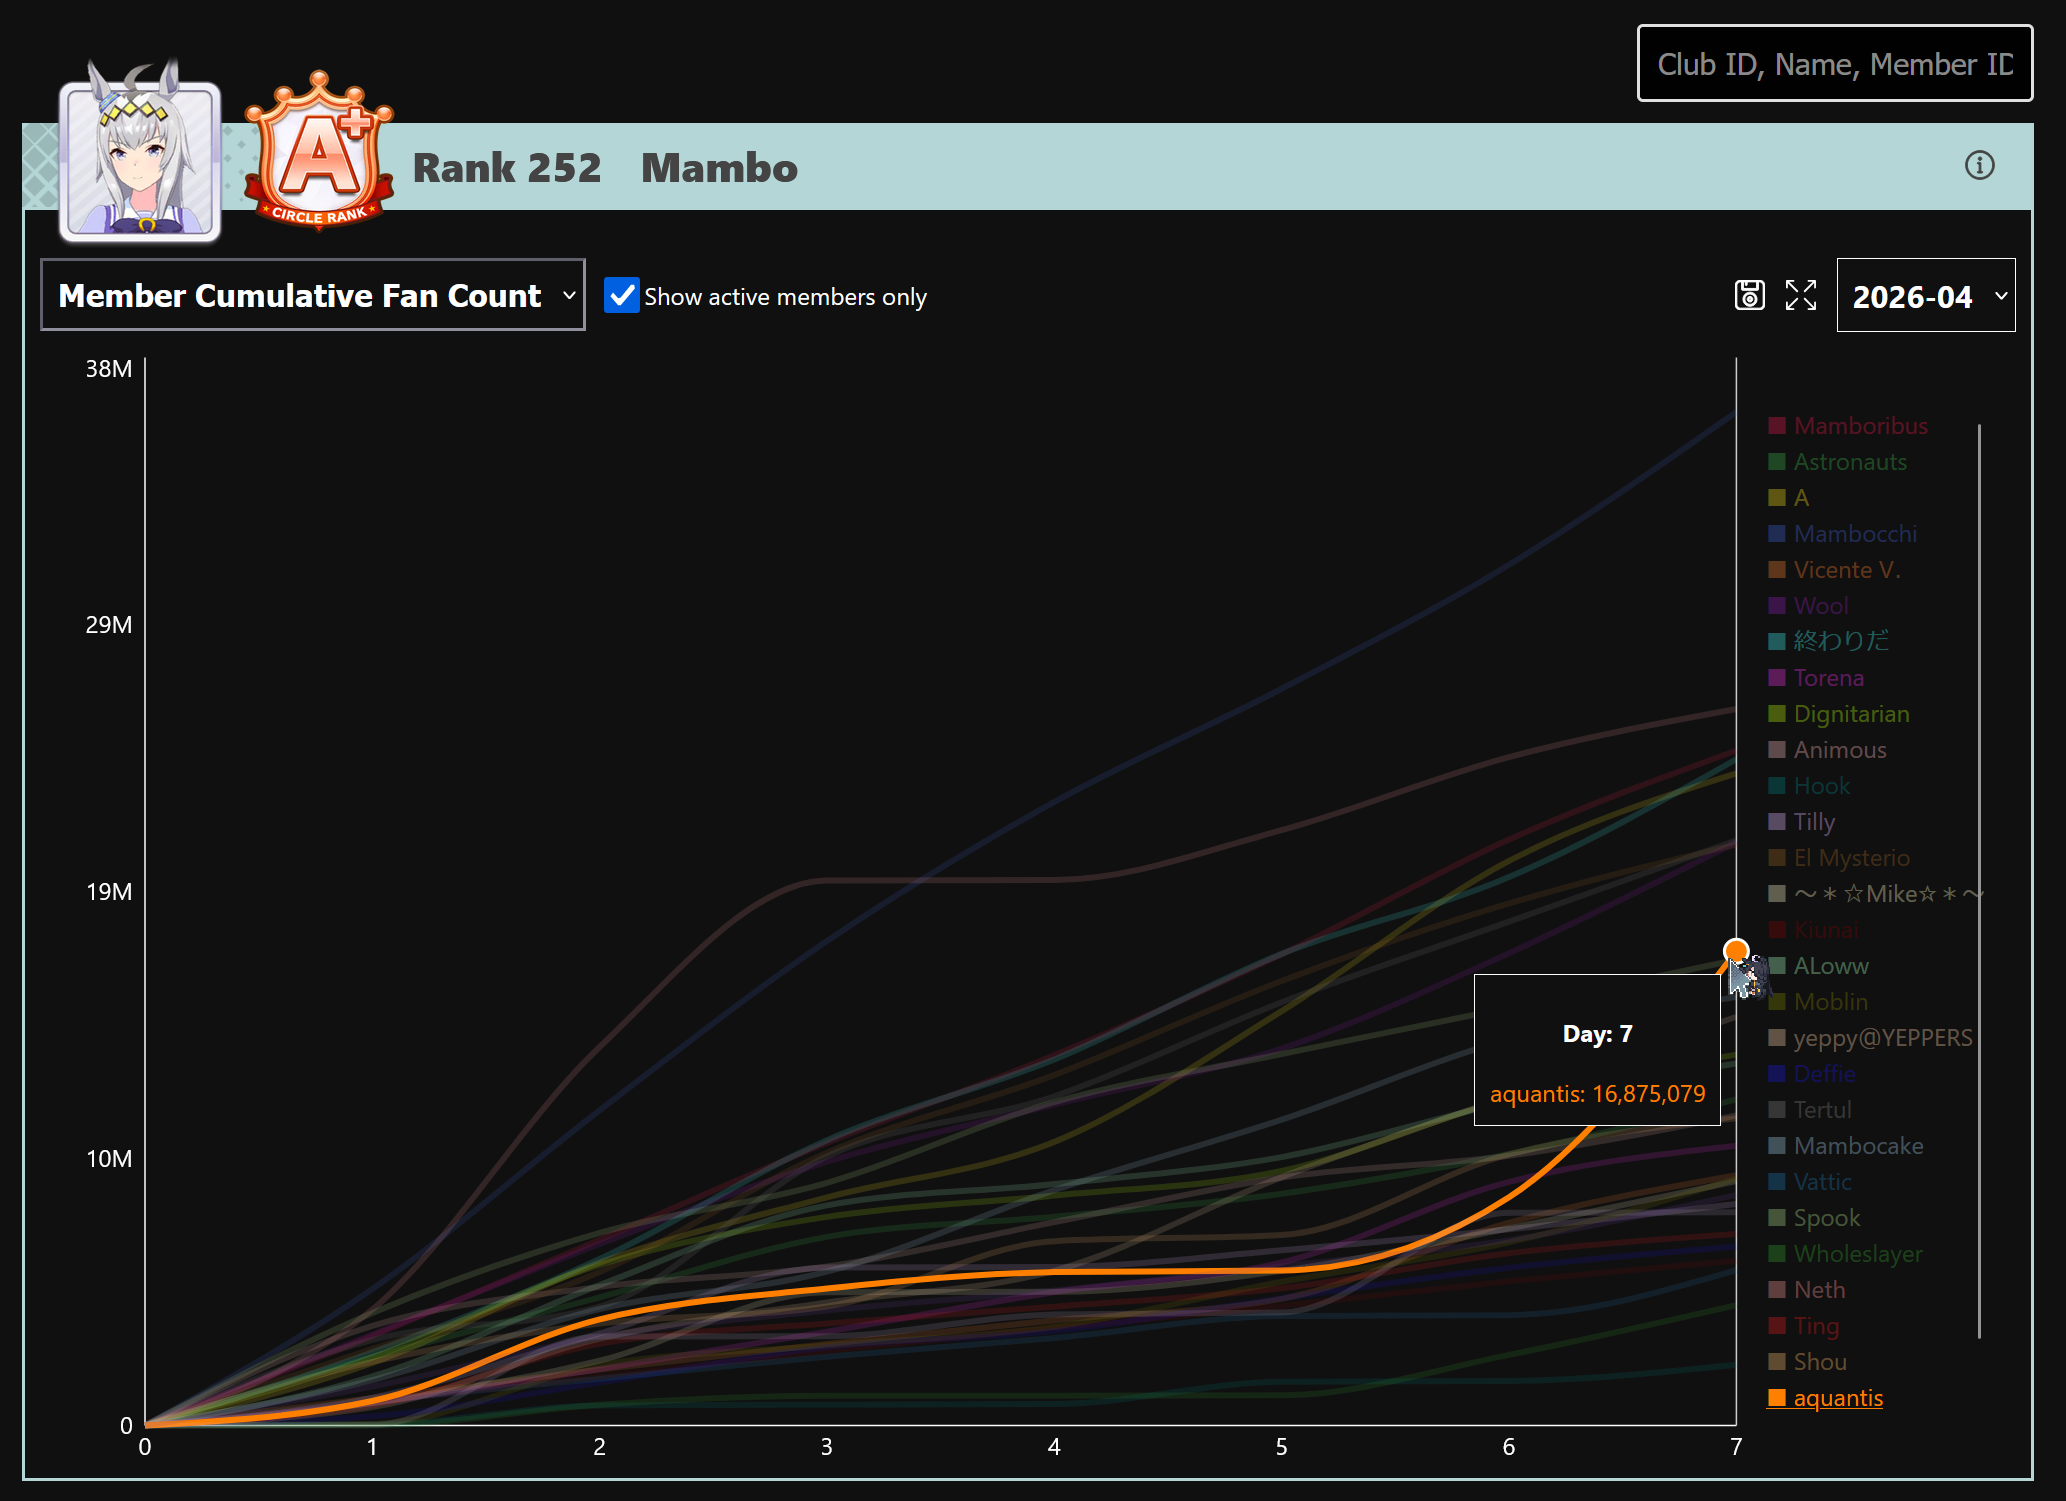
Task: Click Astronauts green legend swatch
Action: 1777,462
